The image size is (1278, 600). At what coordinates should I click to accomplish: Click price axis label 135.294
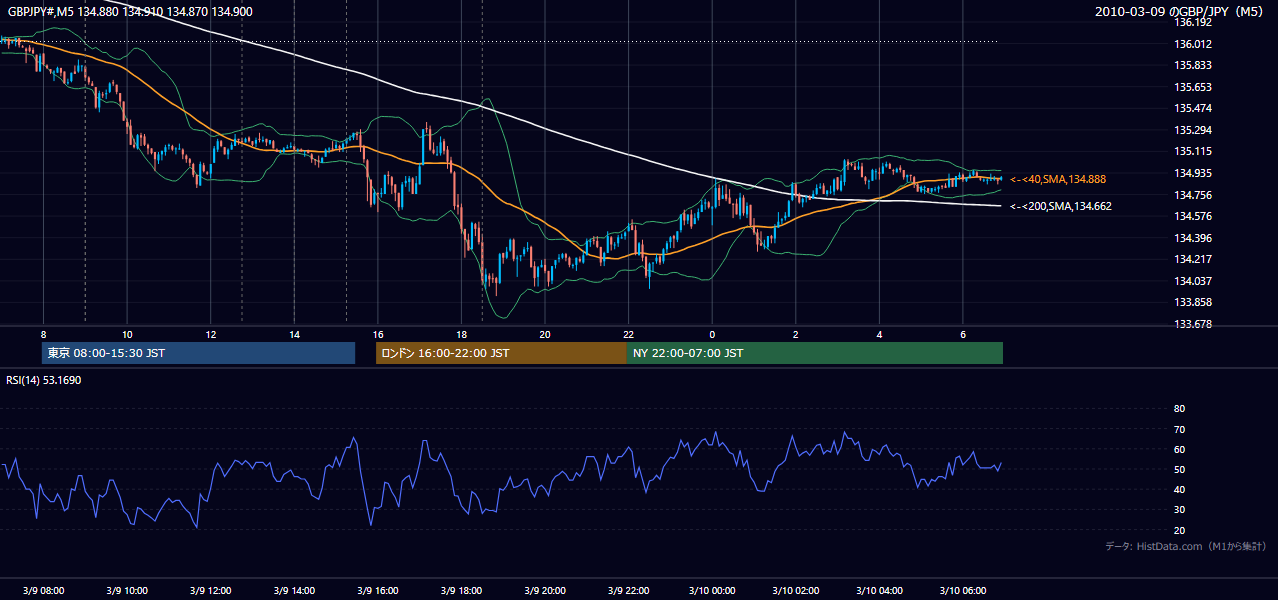[x=1193, y=130]
